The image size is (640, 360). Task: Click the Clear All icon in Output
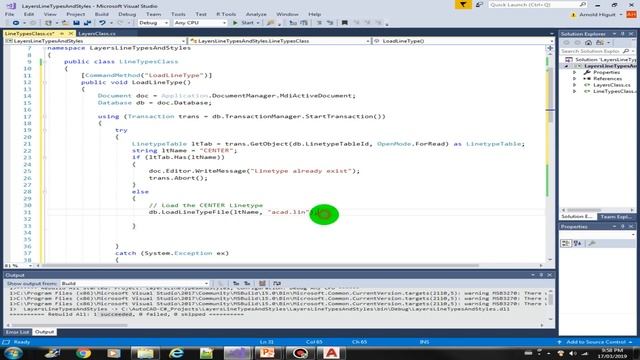(x=262, y=283)
